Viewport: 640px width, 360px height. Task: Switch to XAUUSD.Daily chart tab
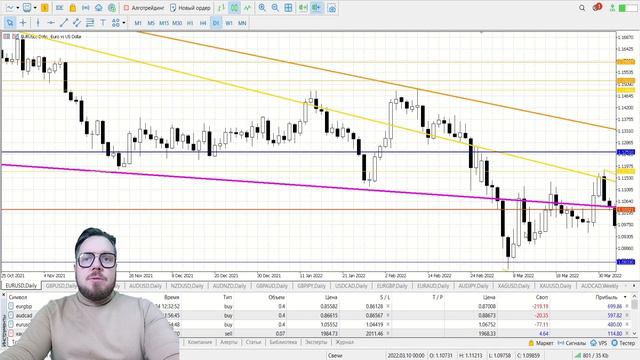coord(556,286)
